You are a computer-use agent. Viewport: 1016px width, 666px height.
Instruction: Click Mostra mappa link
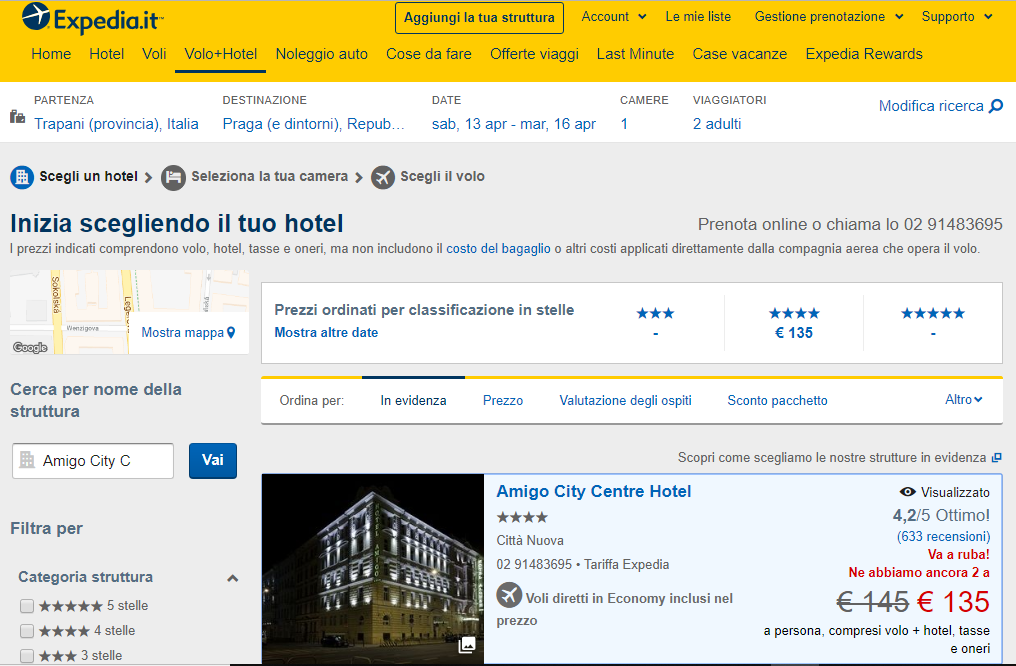pos(182,332)
